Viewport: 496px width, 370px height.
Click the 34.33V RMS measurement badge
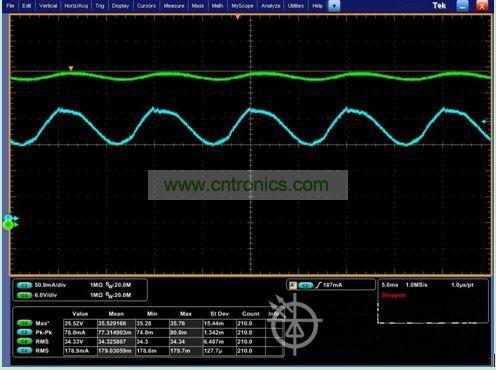(x=24, y=341)
